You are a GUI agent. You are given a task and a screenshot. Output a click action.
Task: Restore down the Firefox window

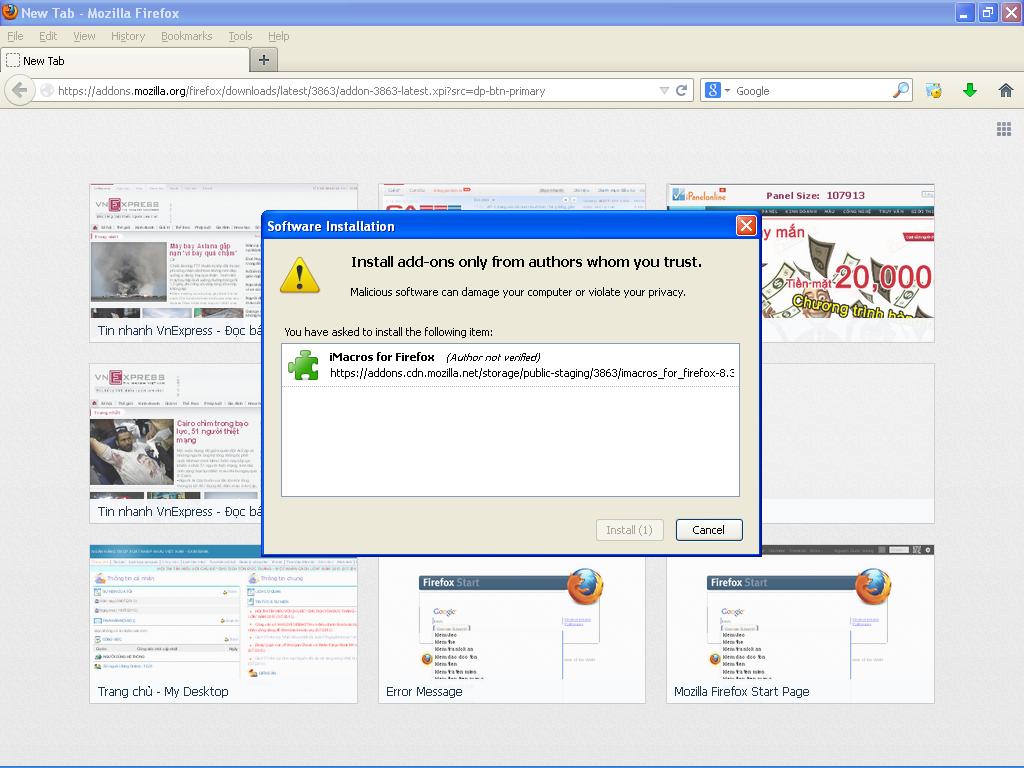(x=988, y=12)
